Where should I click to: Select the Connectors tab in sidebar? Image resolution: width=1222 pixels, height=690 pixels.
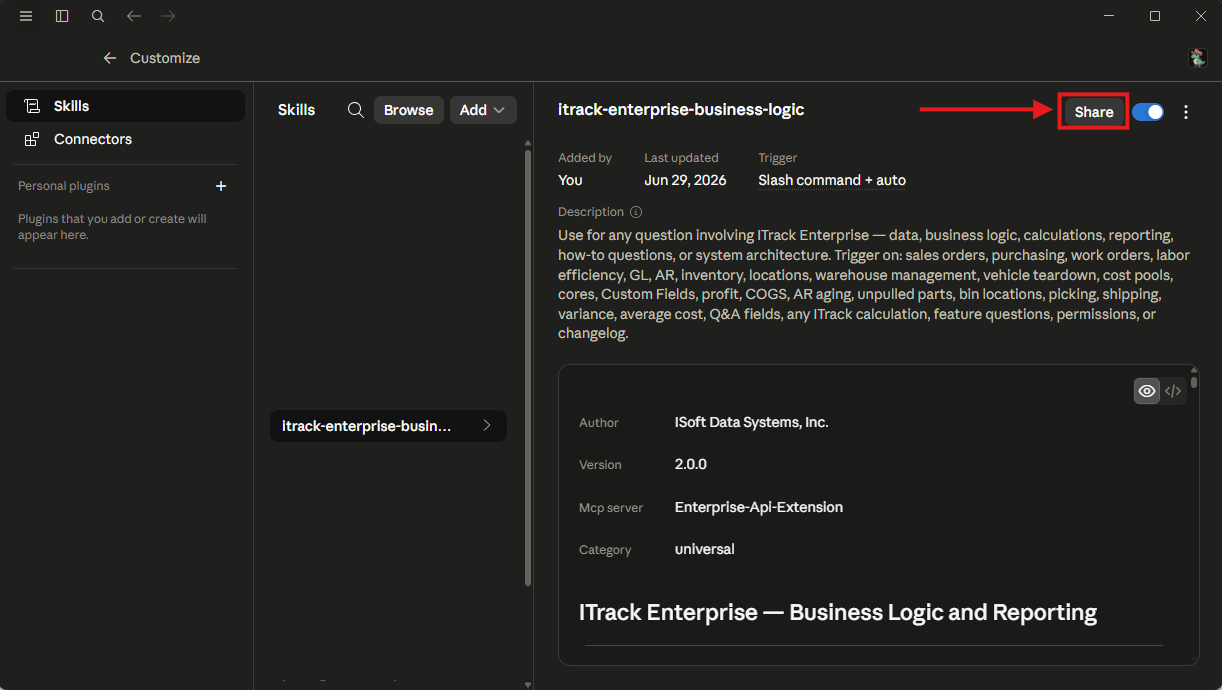(125, 139)
